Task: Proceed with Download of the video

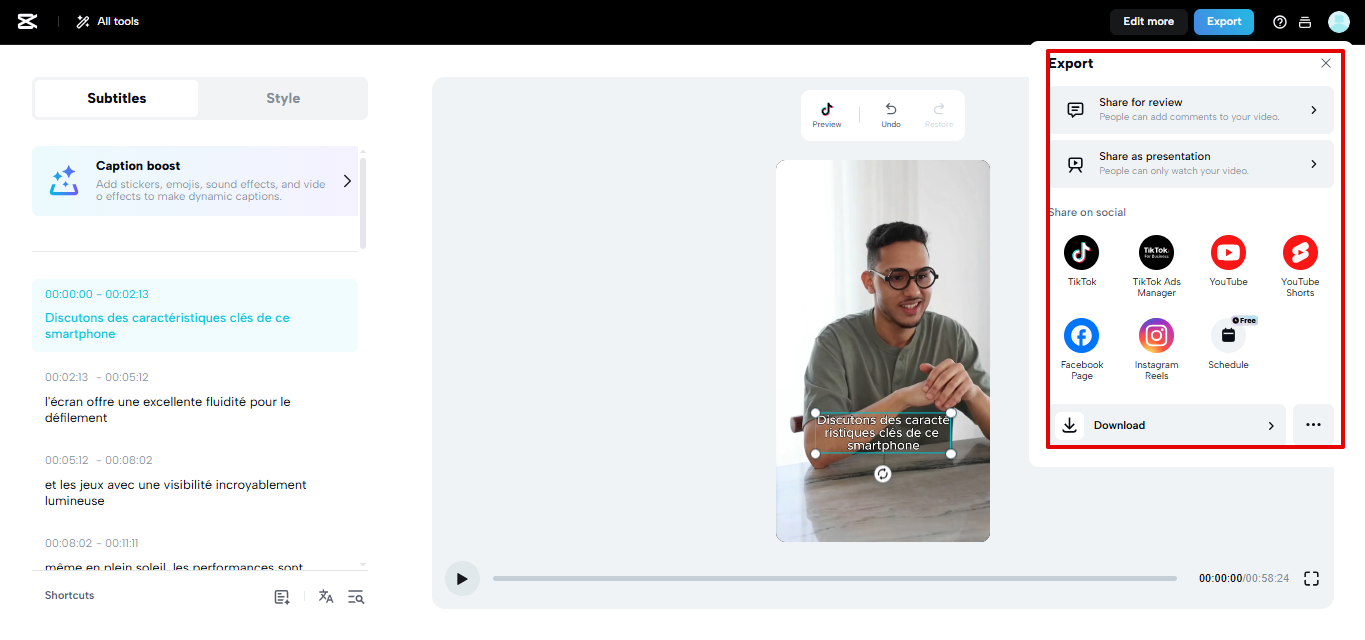Action: coord(1167,424)
